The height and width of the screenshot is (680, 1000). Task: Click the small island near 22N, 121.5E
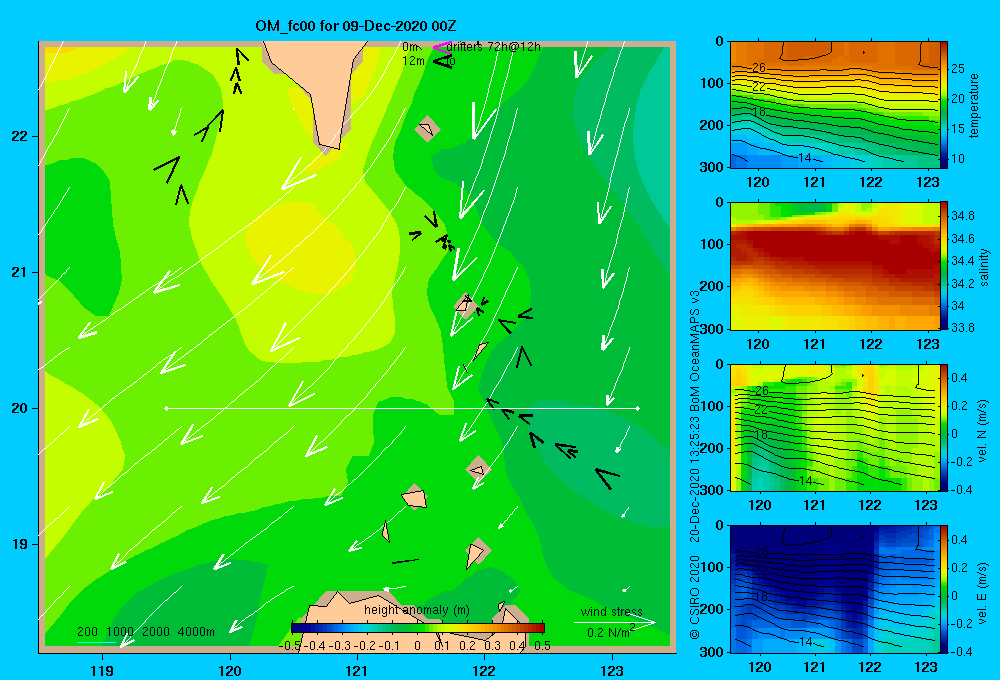pos(427,129)
